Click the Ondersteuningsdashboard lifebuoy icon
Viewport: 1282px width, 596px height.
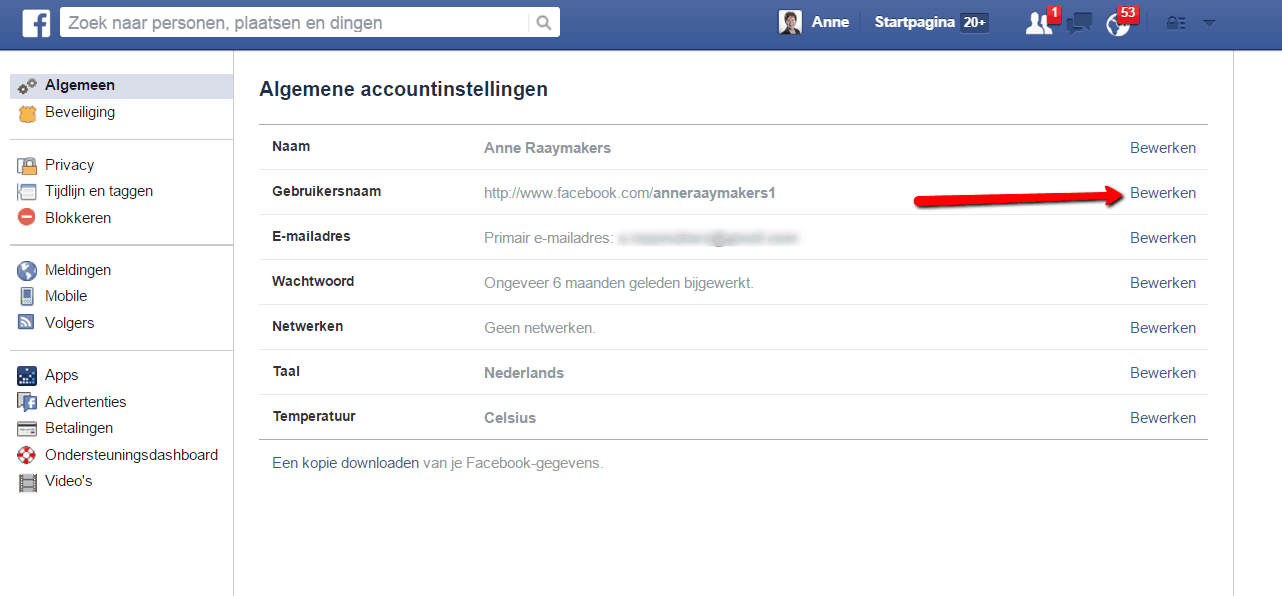[x=27, y=455]
